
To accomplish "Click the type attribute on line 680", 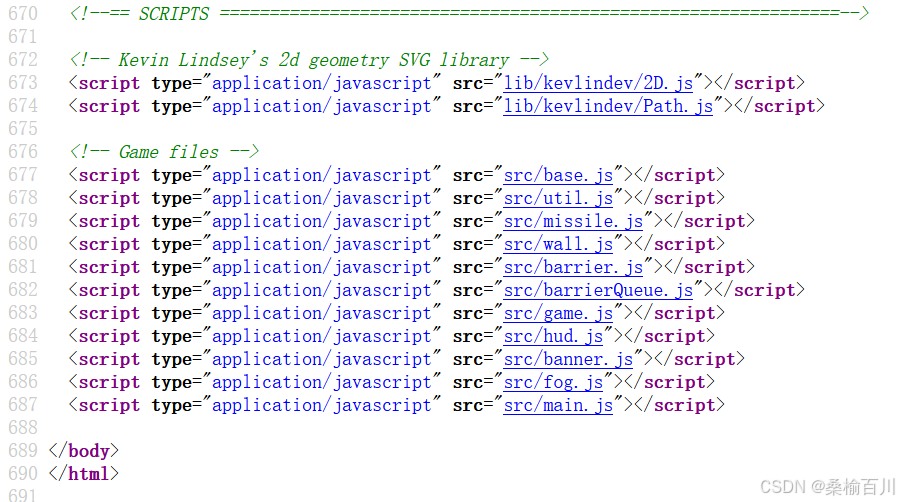I will point(172,244).
